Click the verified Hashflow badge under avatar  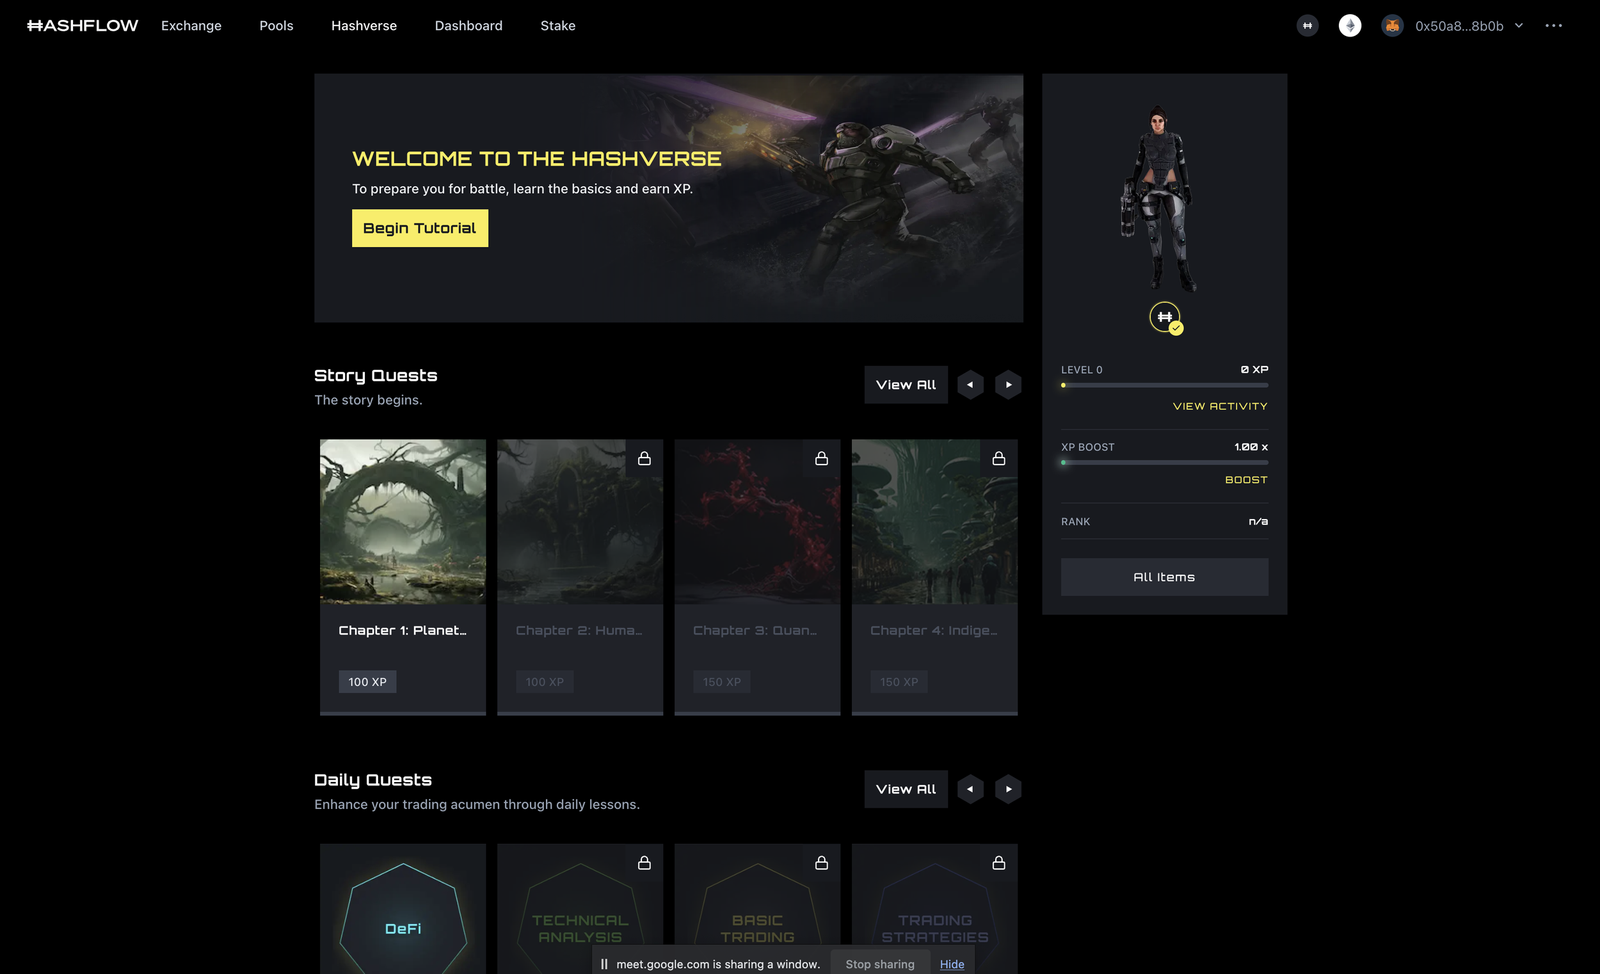(x=1165, y=318)
